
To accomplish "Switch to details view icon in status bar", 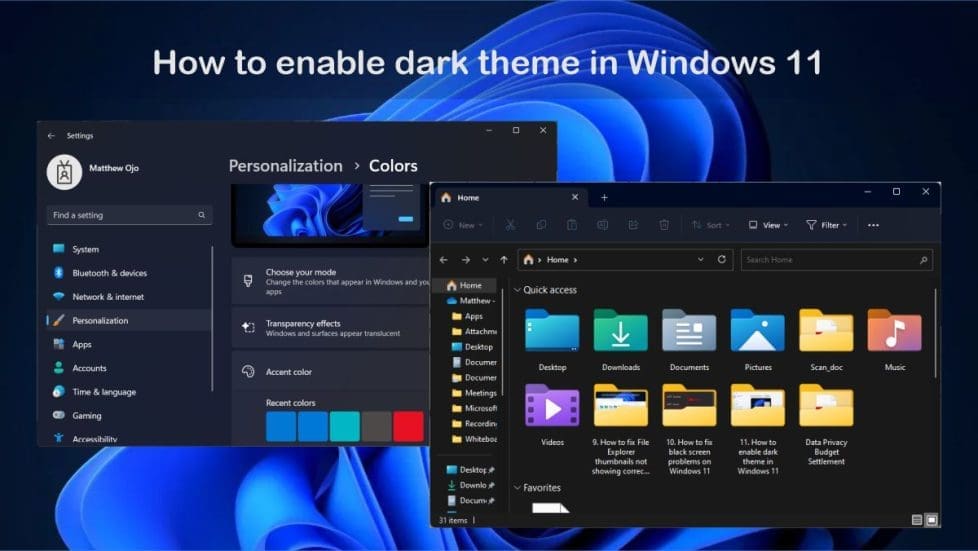I will (917, 520).
